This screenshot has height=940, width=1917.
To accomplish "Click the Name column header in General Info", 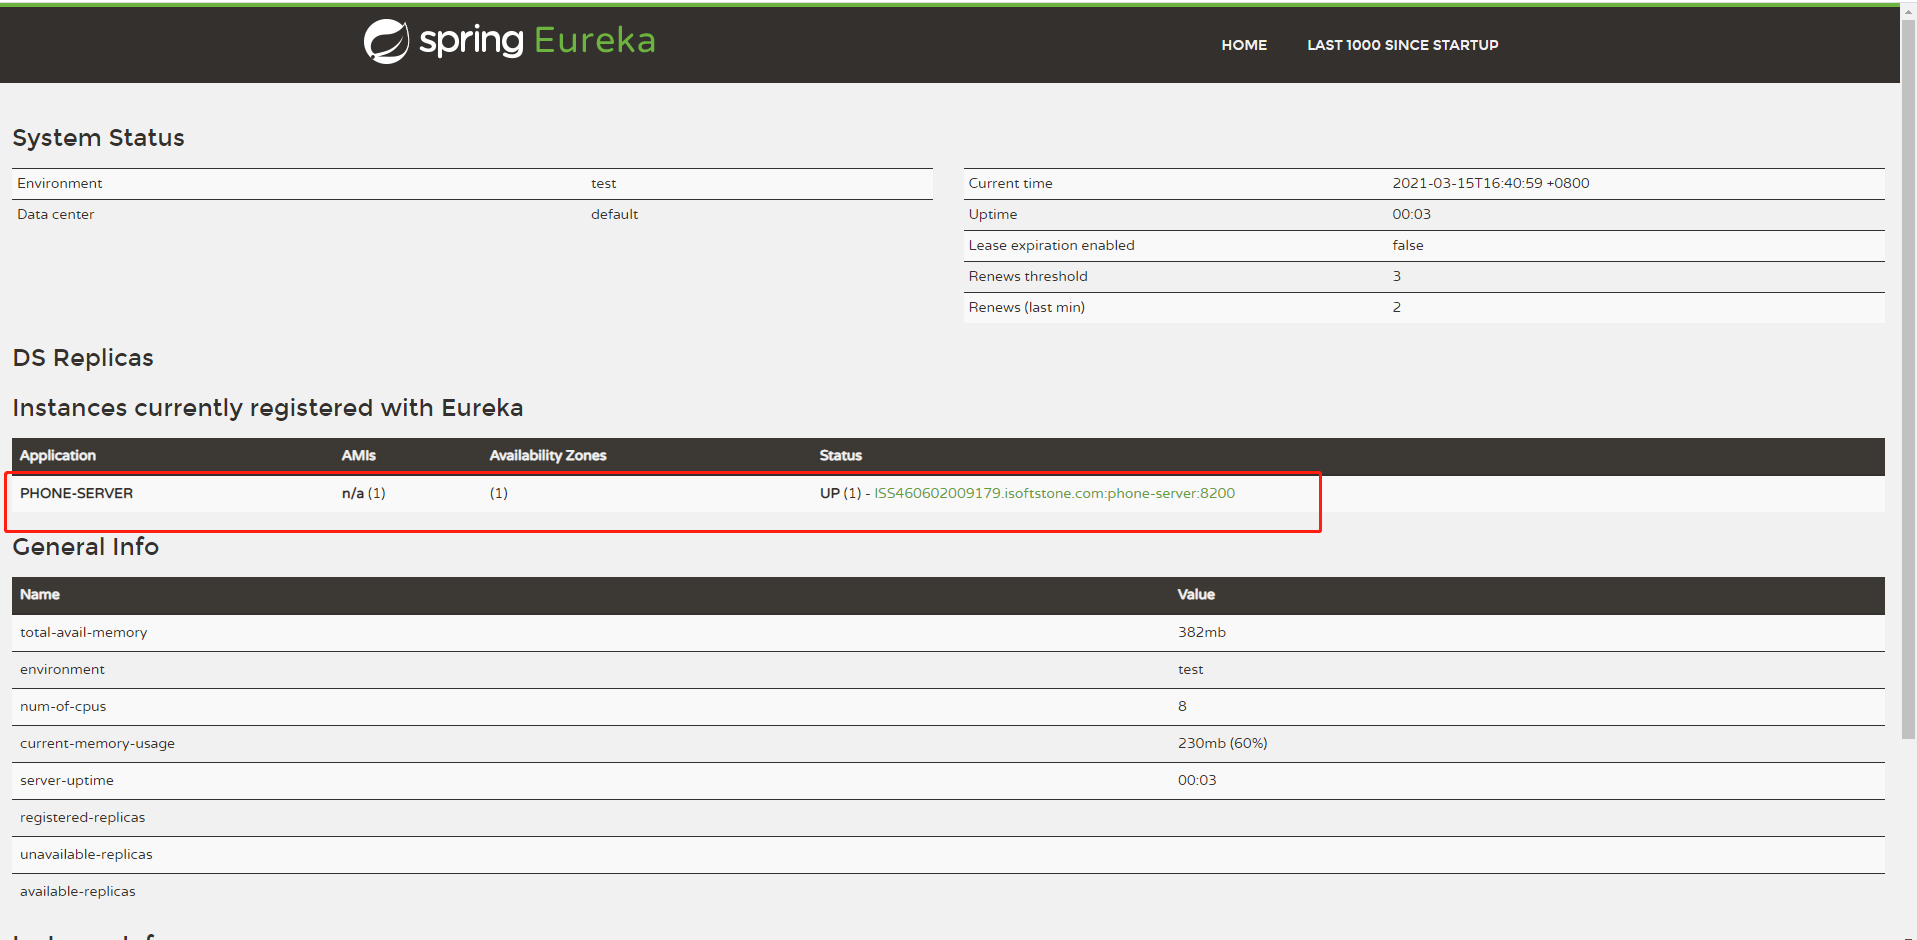I will click(40, 594).
